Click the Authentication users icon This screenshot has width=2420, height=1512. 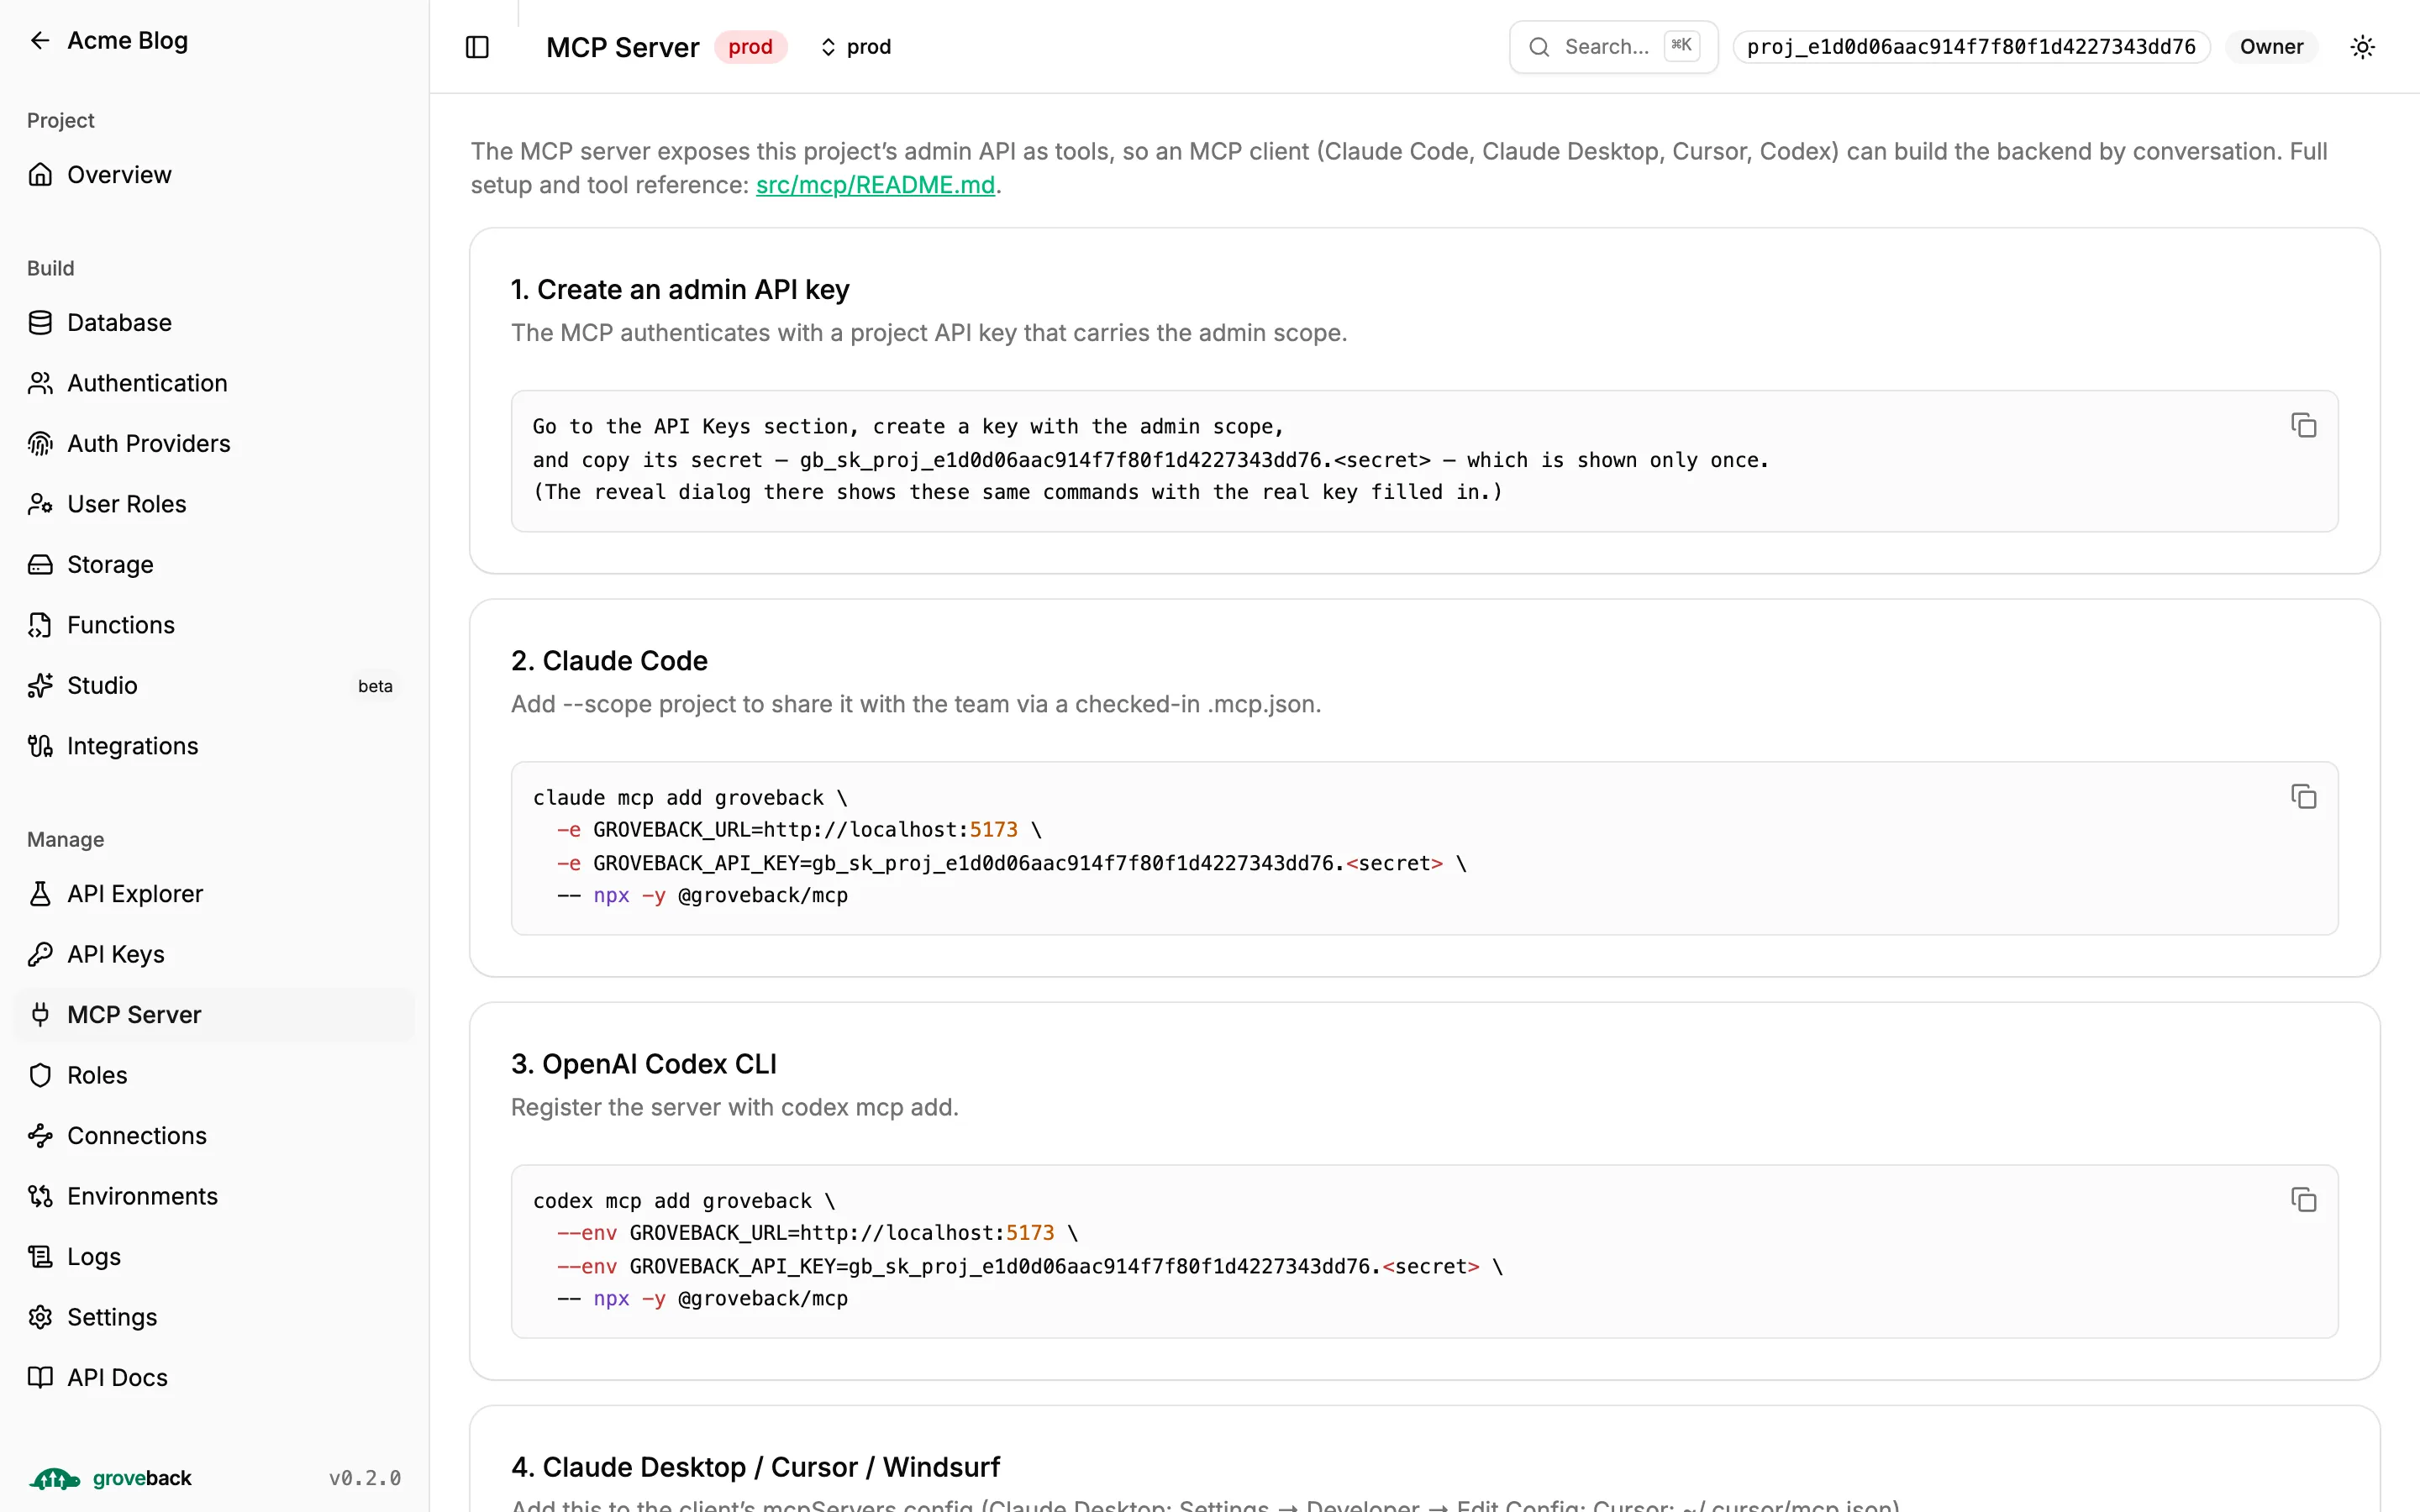[x=40, y=383]
